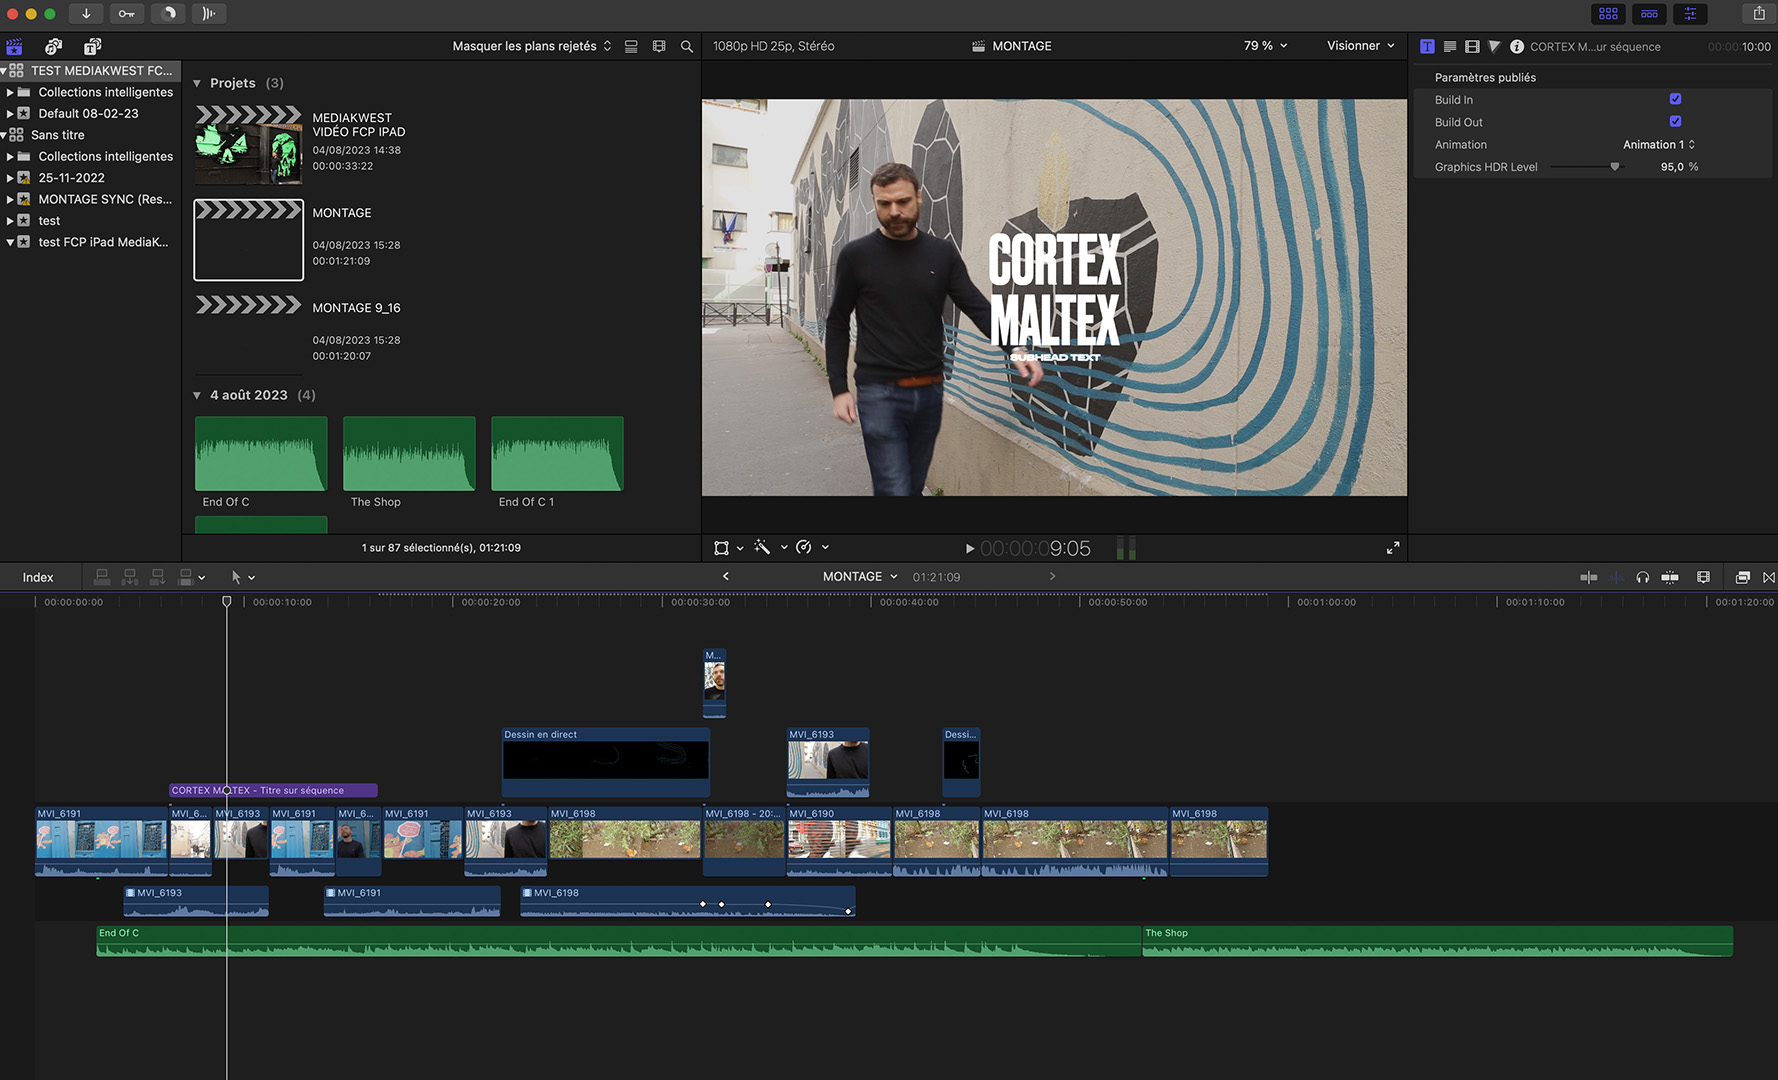1778x1080 pixels.
Task: Disable the Build Out checkbox
Action: [x=1675, y=122]
